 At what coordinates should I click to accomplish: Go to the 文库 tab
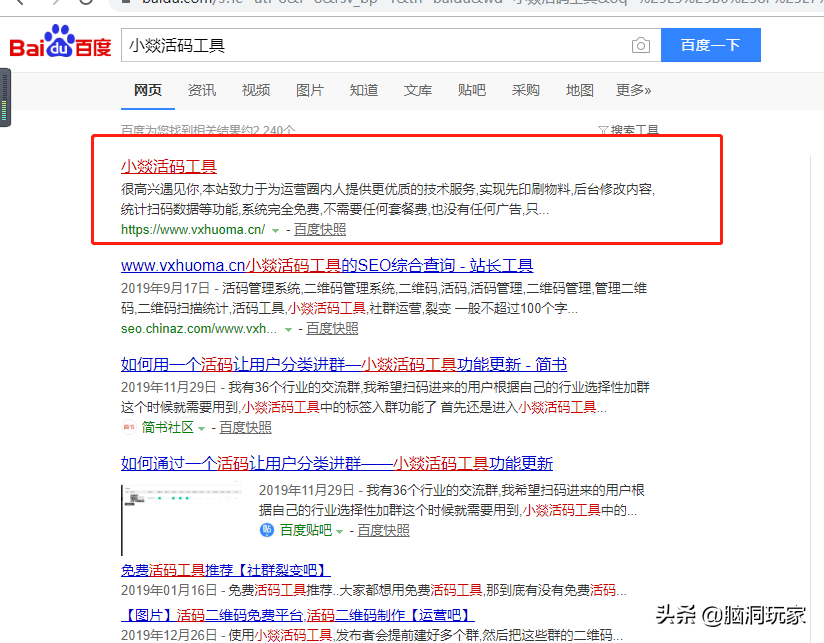pyautogui.click(x=418, y=90)
